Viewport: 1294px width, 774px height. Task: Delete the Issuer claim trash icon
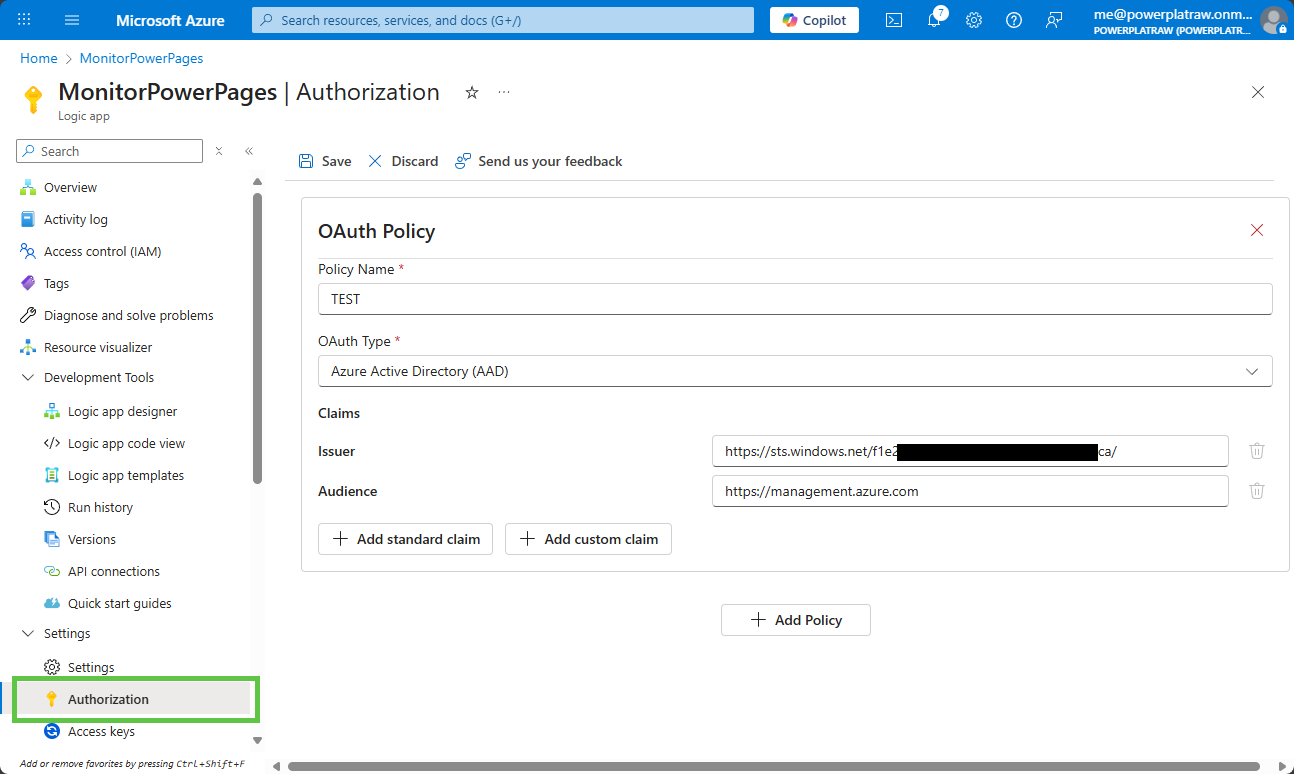[1257, 451]
